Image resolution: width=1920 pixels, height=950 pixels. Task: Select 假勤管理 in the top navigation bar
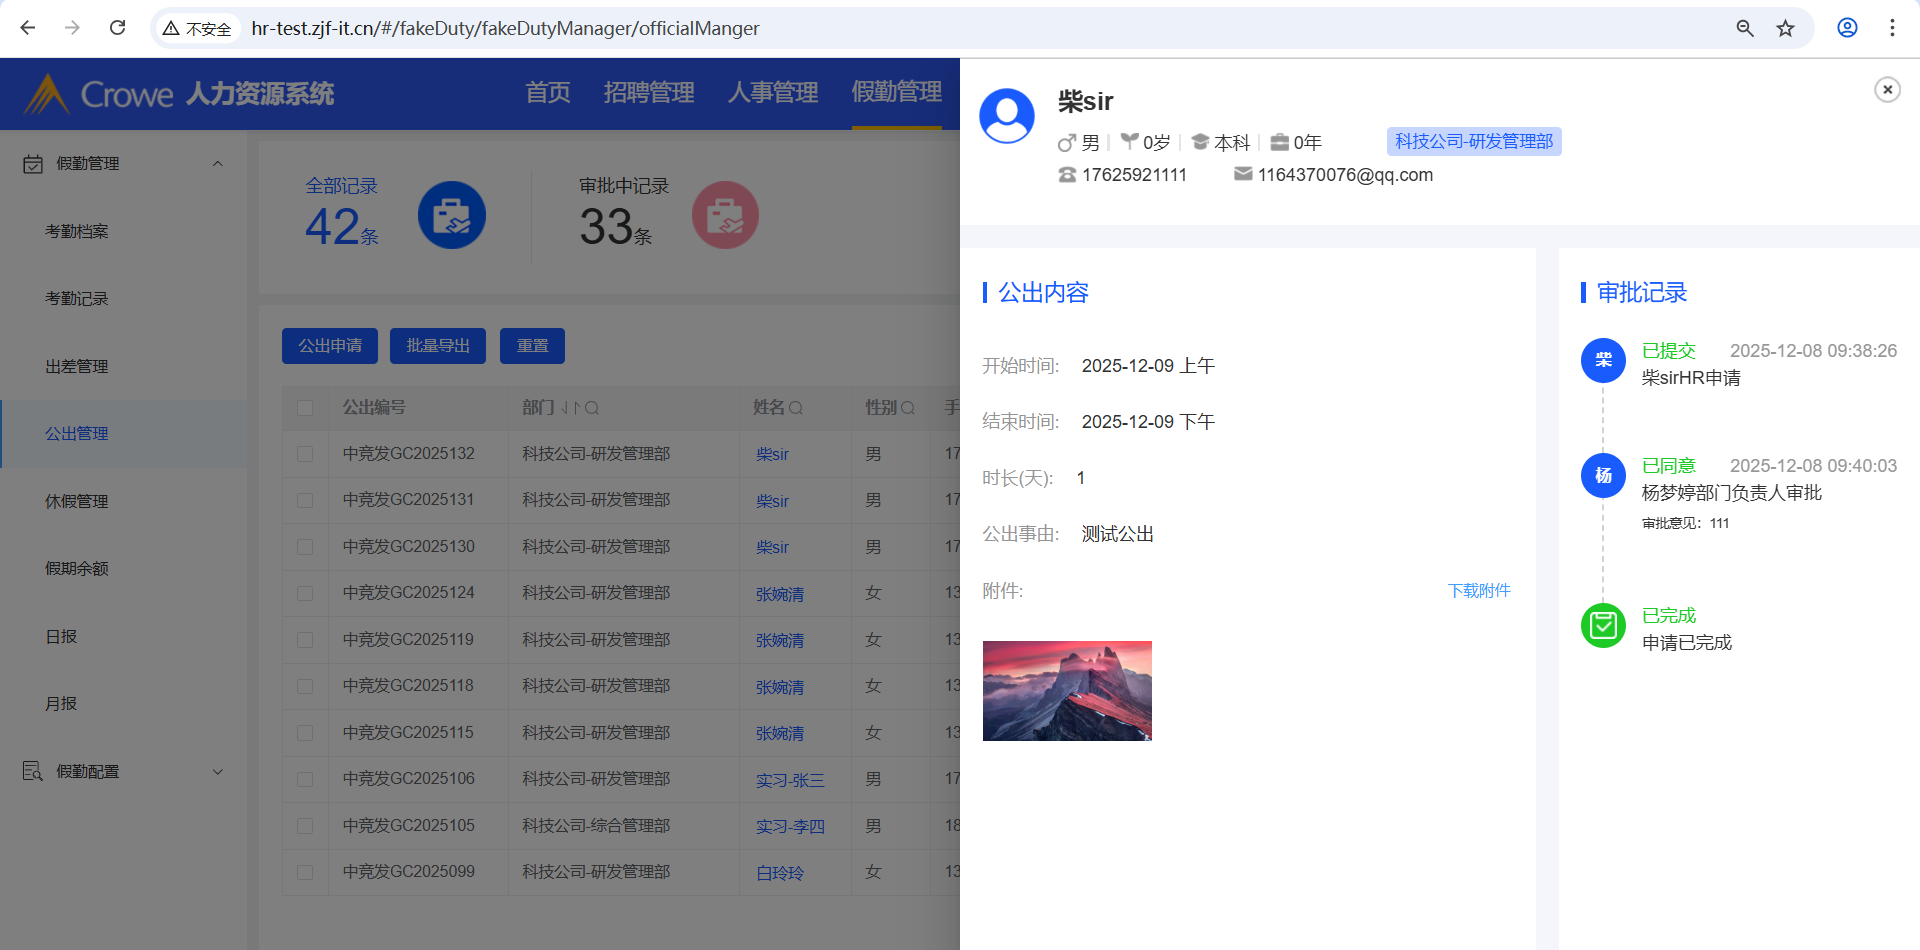click(897, 92)
